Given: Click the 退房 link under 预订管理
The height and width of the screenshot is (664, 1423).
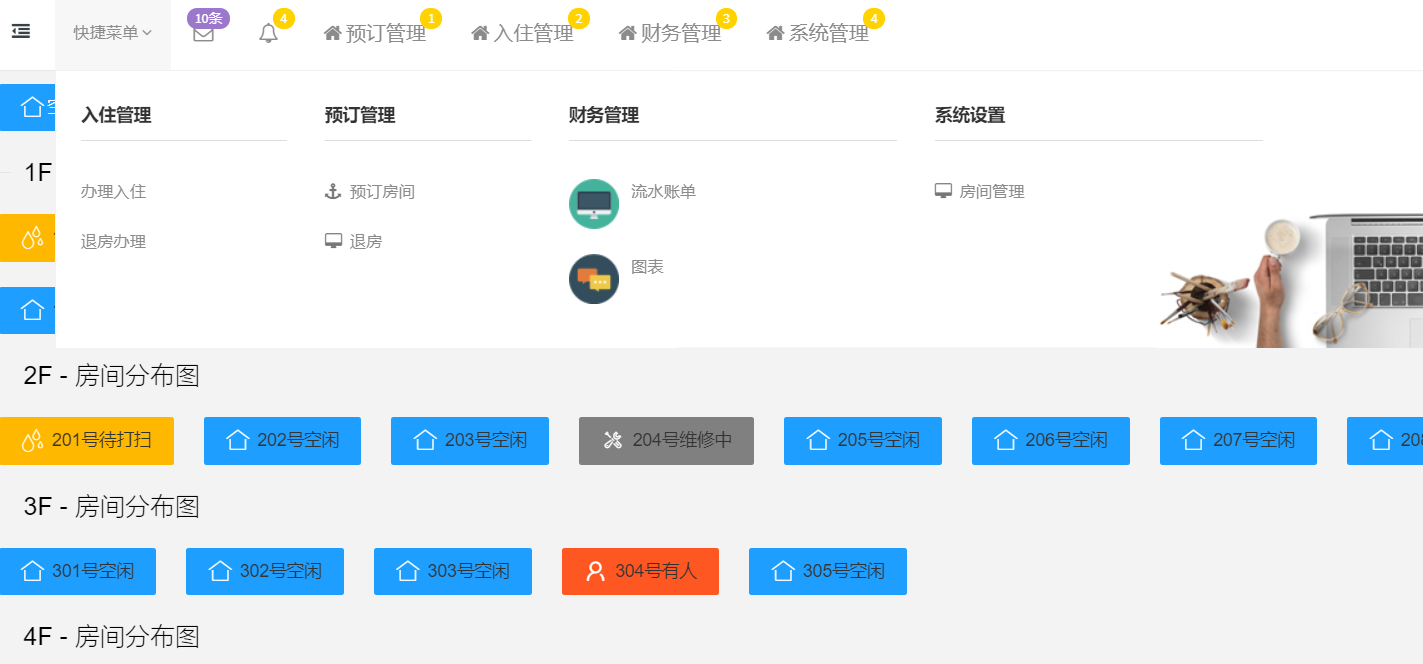Looking at the screenshot, I should (365, 242).
